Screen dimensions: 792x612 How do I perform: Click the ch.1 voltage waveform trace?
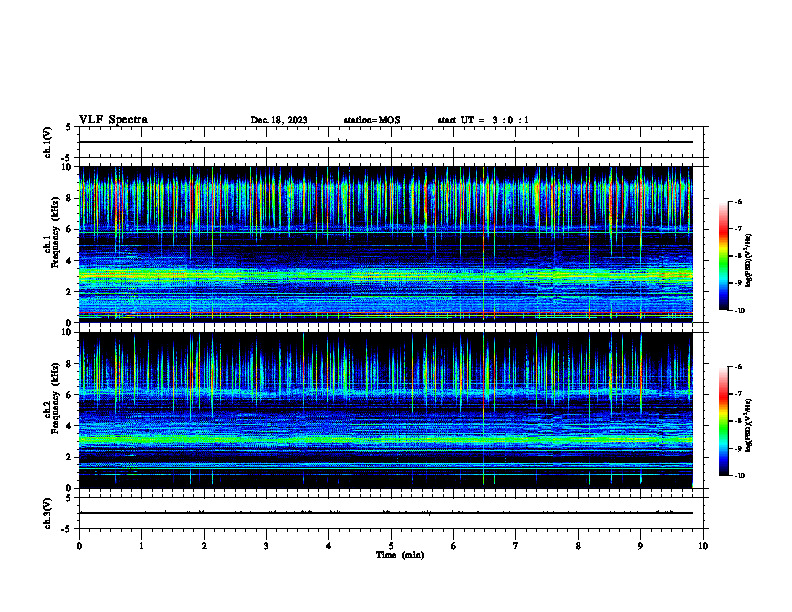(386, 142)
